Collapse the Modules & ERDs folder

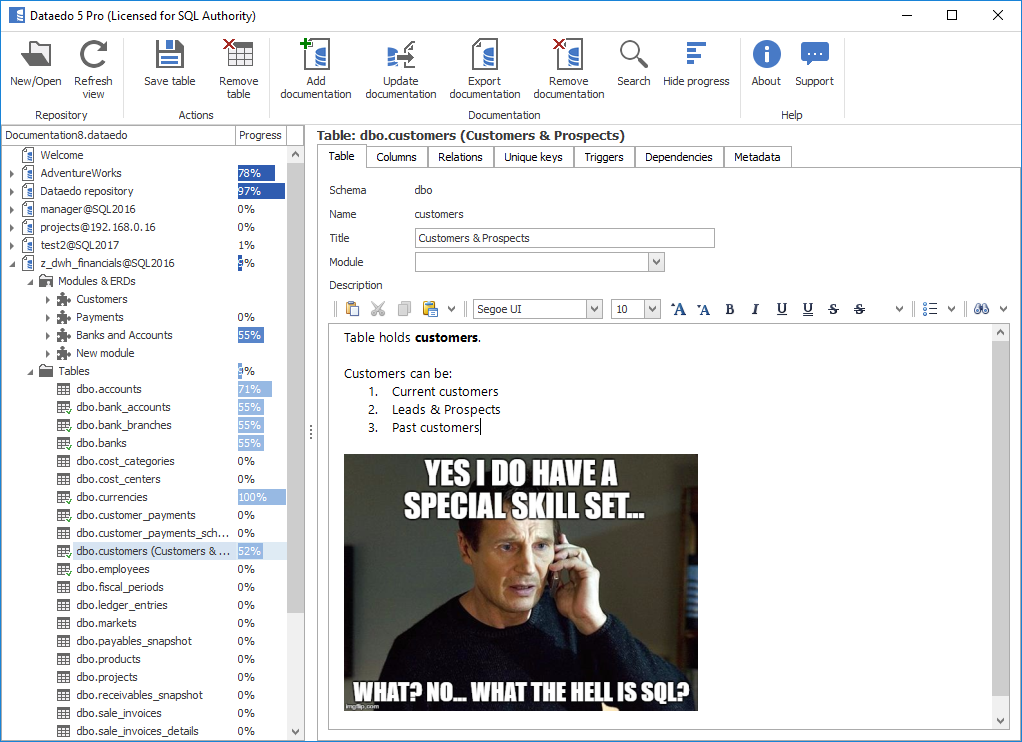[x=30, y=282]
